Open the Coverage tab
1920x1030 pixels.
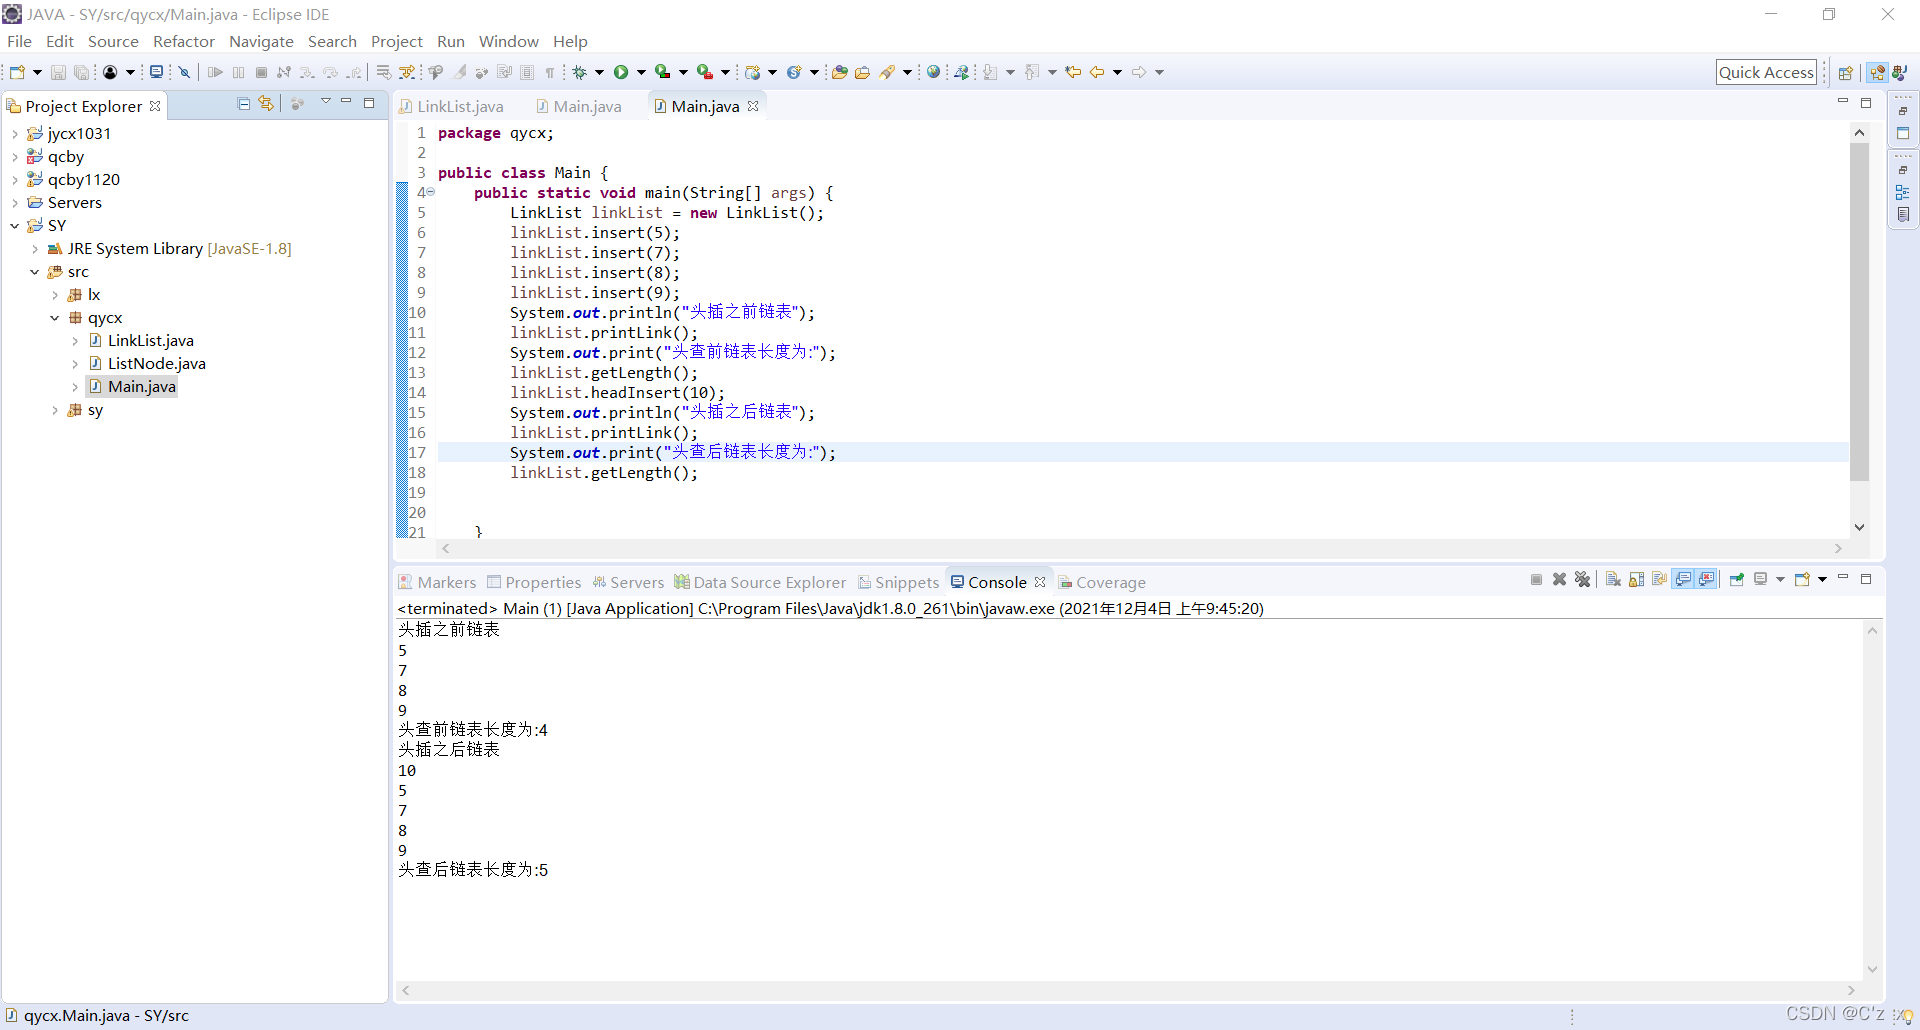(1102, 583)
